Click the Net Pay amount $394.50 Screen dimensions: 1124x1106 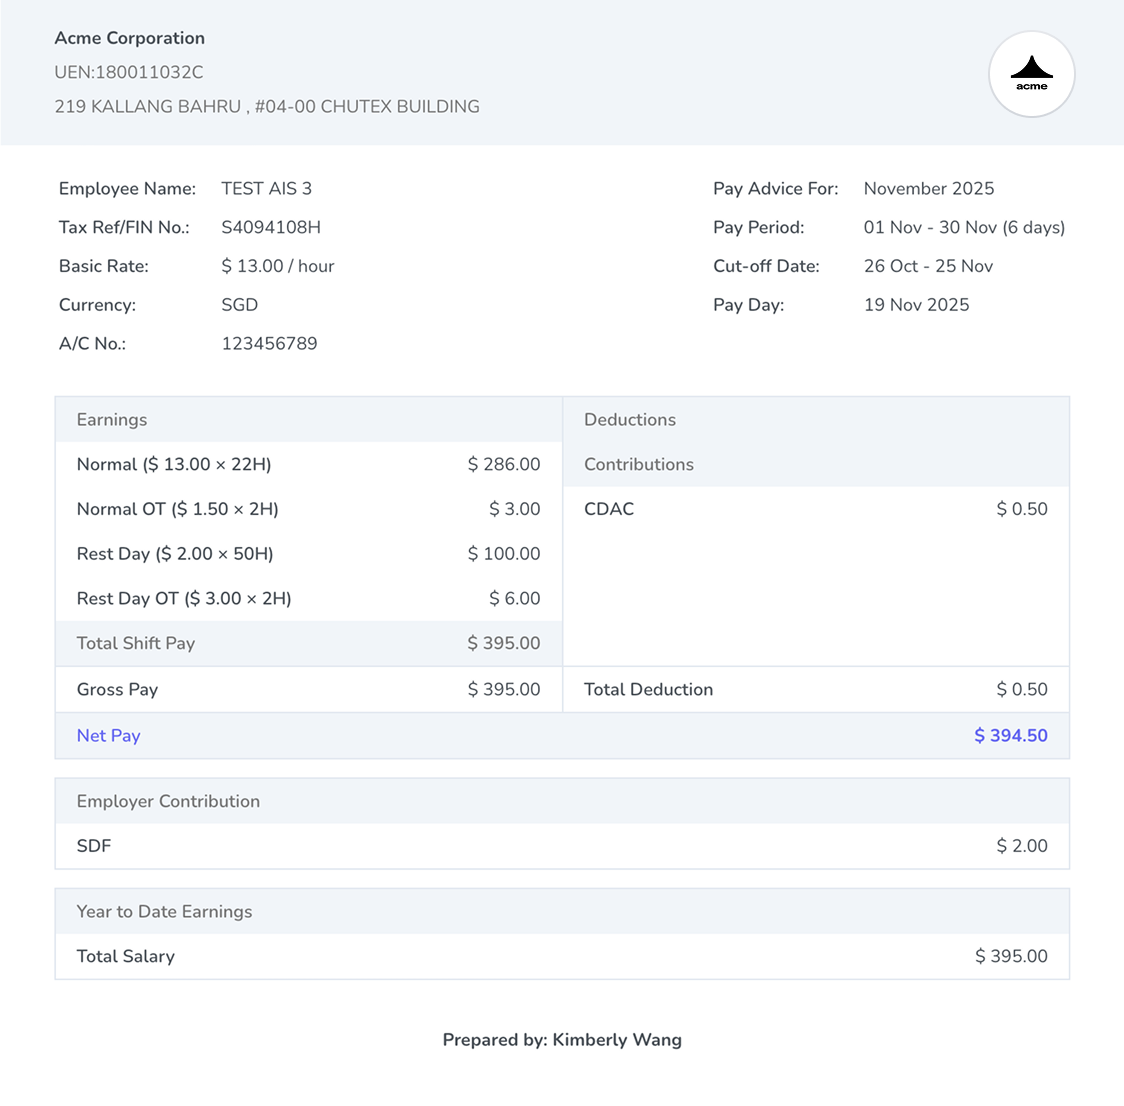point(1011,735)
